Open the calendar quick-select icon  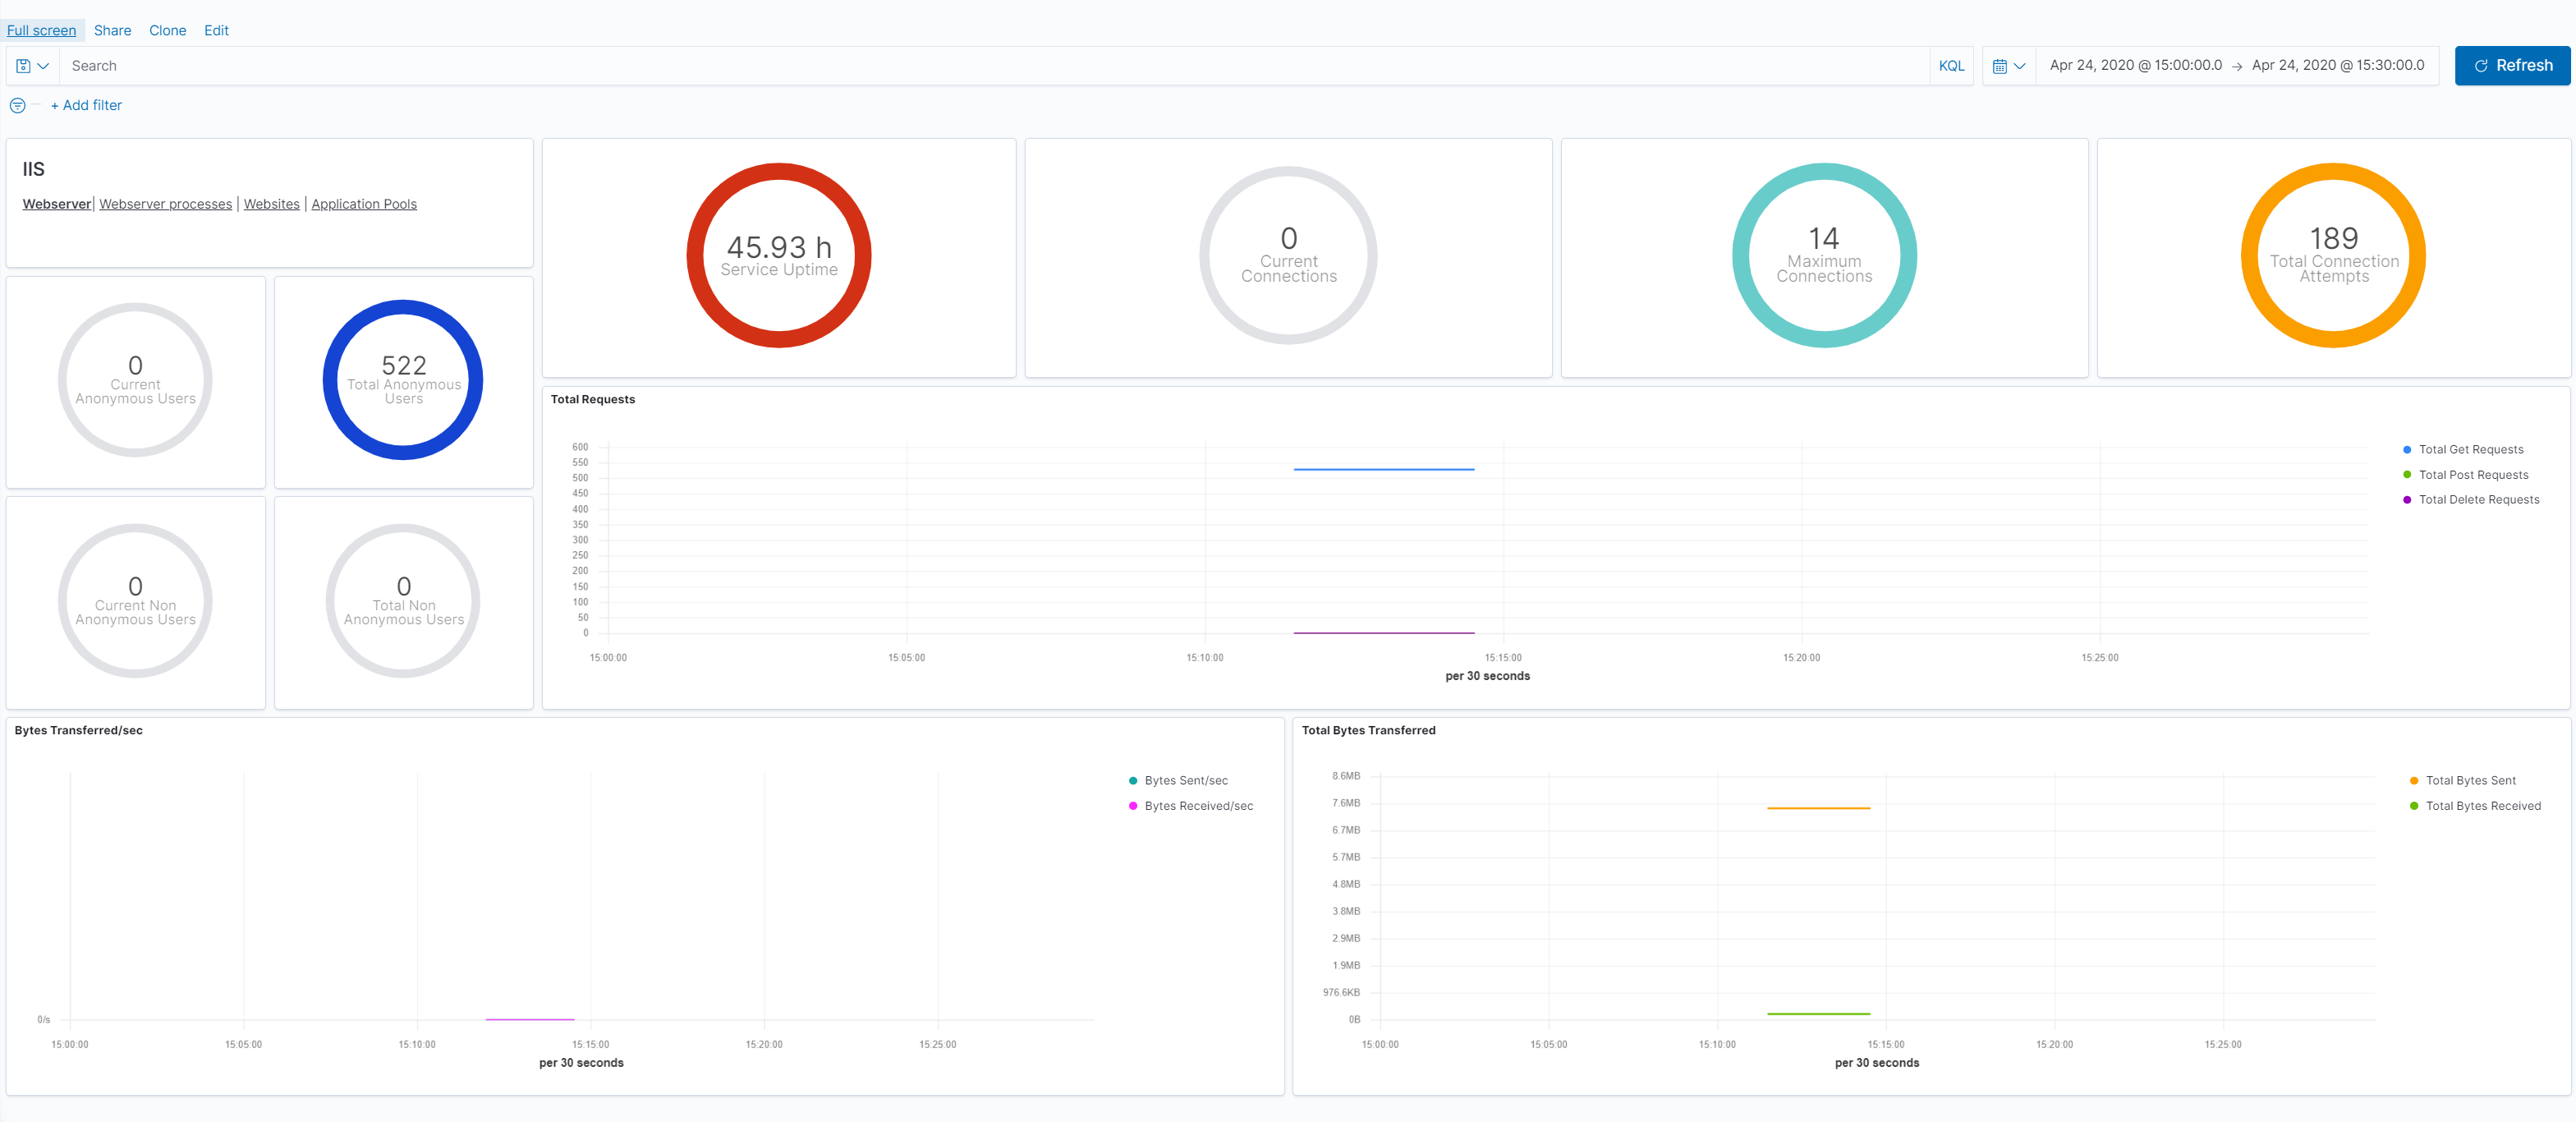point(2001,65)
